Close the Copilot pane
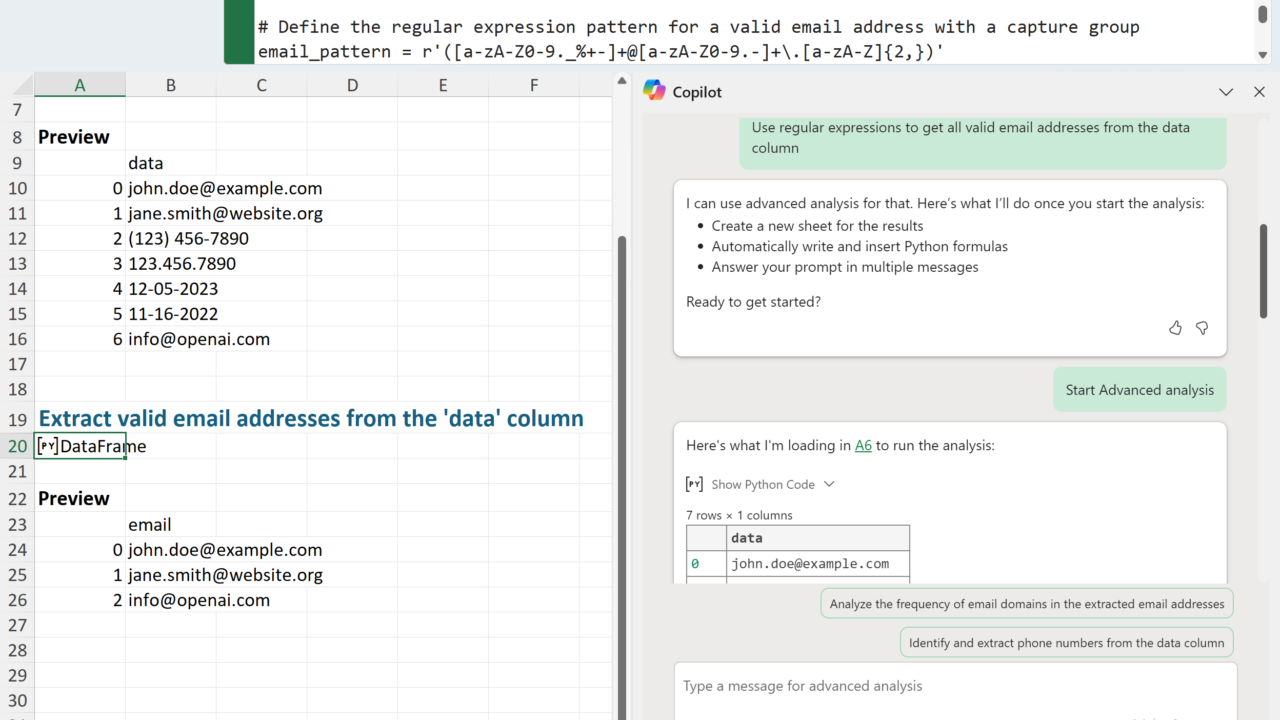The image size is (1280, 720). [x=1259, y=92]
